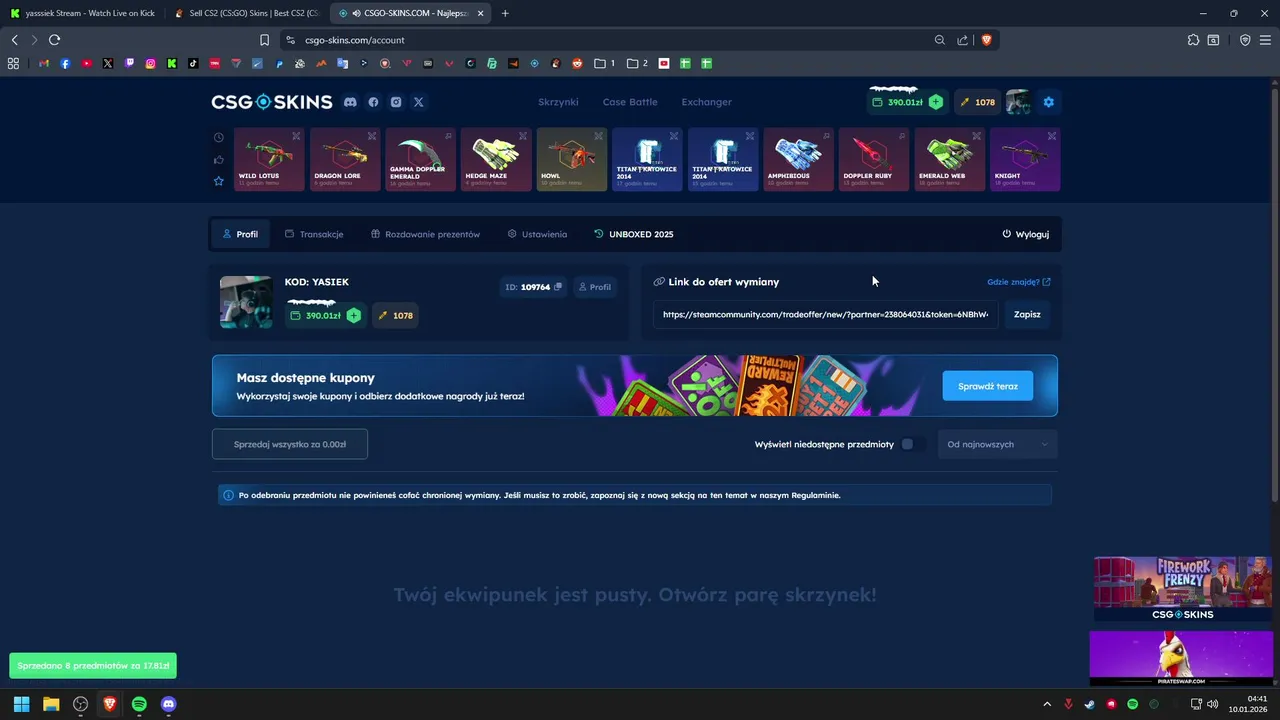Switch to the Sell CS2 Skins browser tab

[246, 13]
